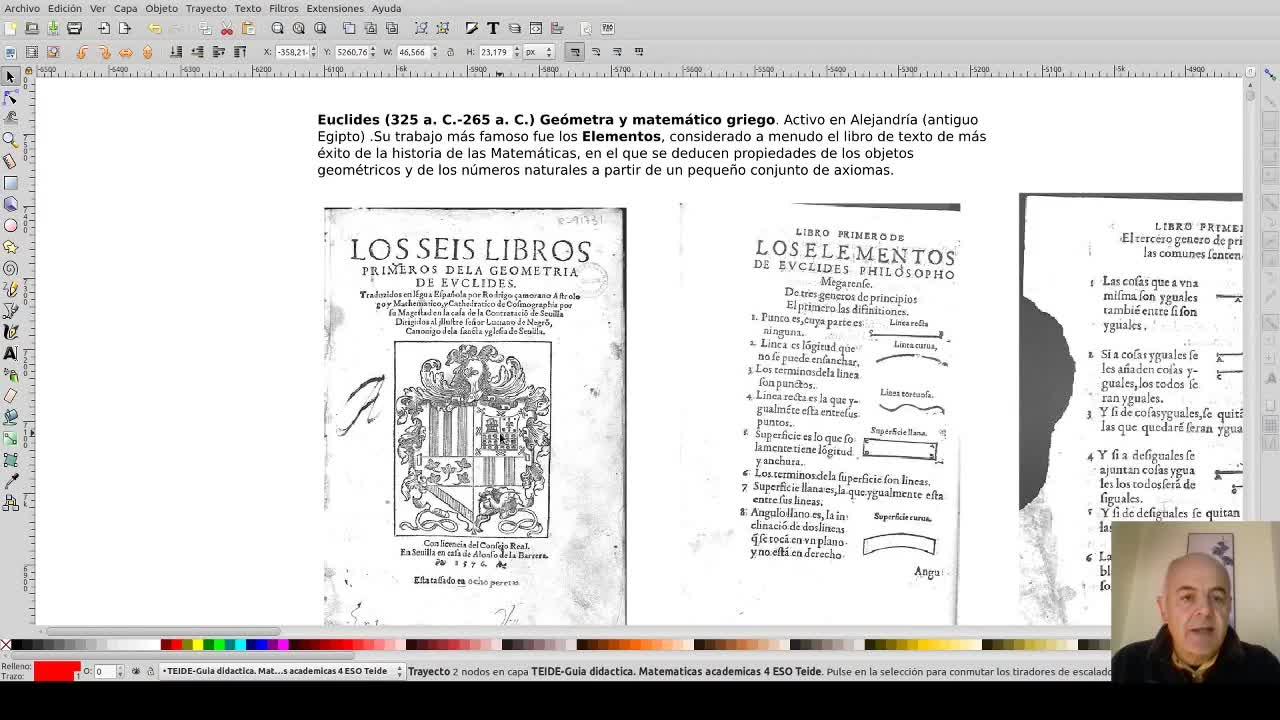Select the Text tool in toolbox
The height and width of the screenshot is (720, 1280).
click(x=11, y=354)
